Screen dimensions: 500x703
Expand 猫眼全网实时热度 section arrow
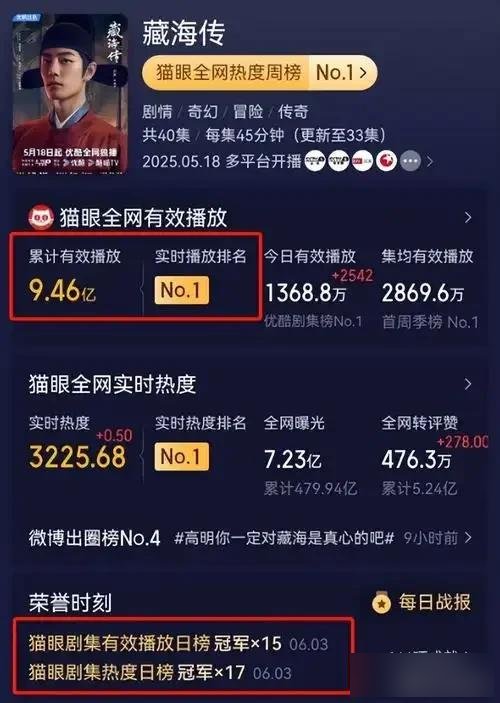pyautogui.click(x=468, y=384)
